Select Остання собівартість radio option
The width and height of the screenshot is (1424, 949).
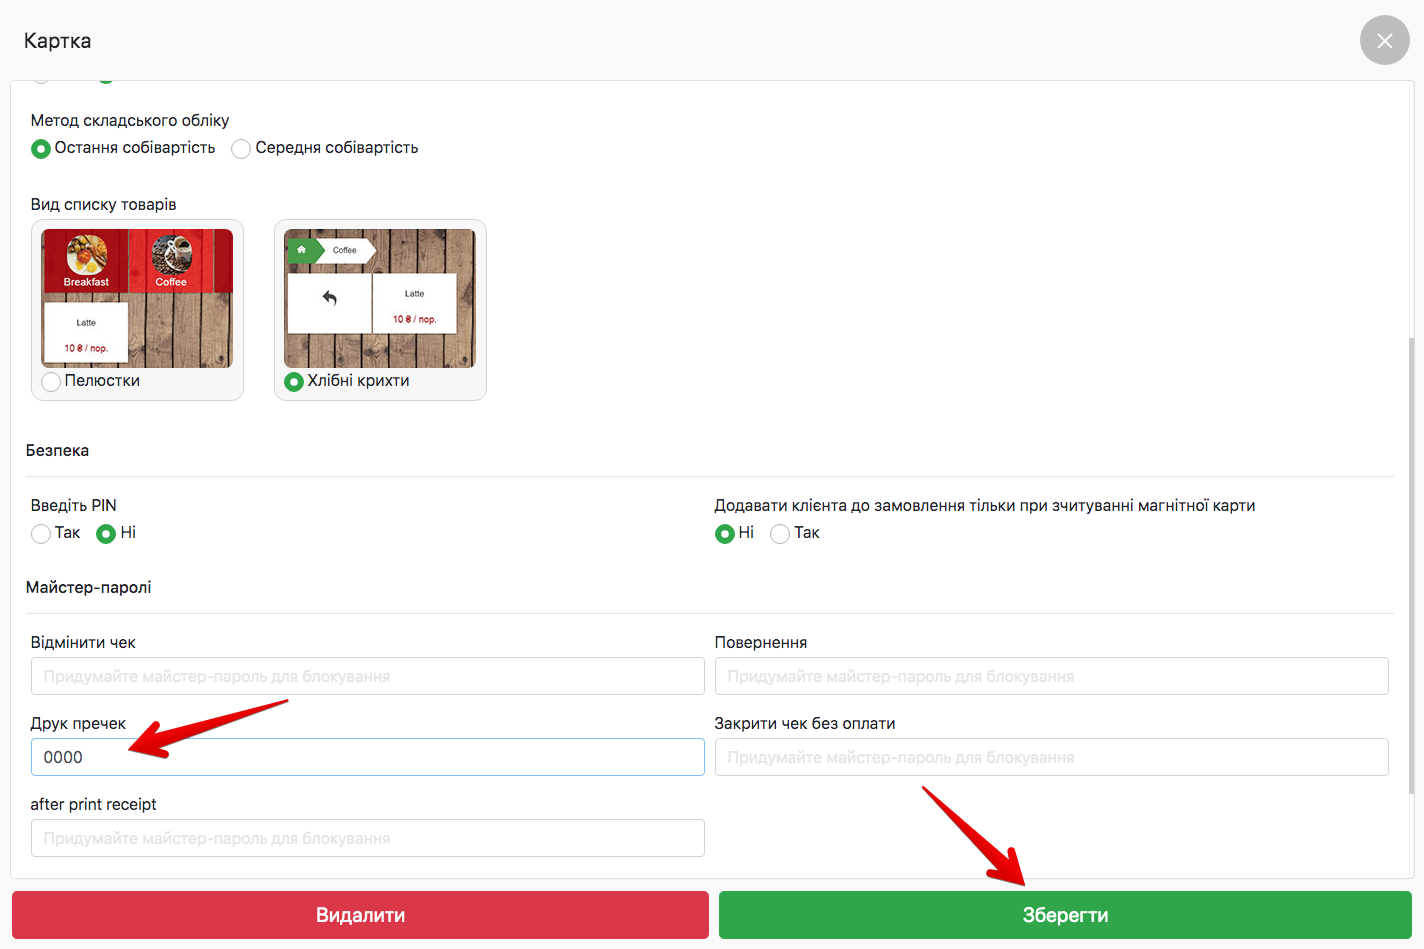(x=41, y=149)
